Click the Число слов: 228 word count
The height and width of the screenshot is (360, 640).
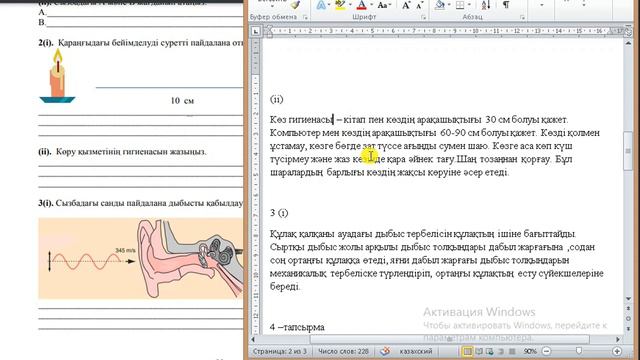pyautogui.click(x=343, y=351)
